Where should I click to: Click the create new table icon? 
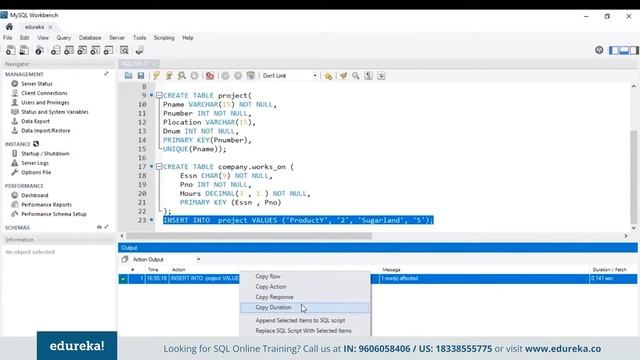point(69,50)
